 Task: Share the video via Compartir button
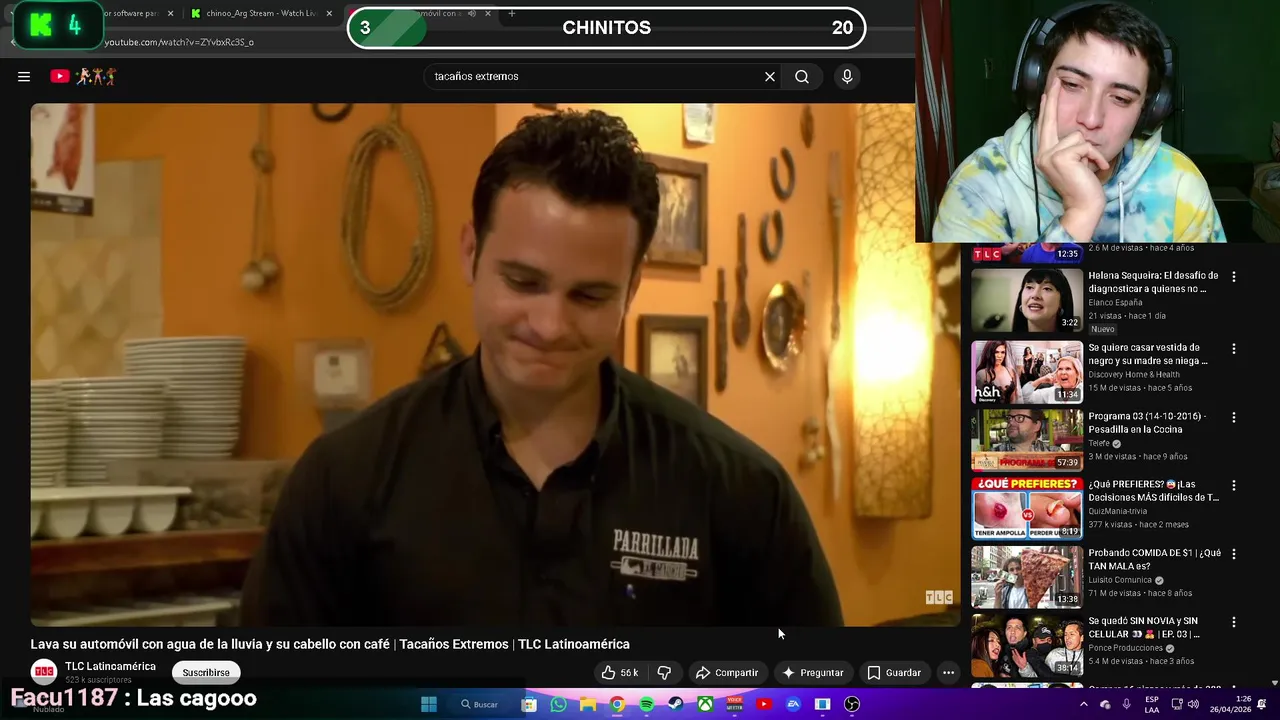pyautogui.click(x=727, y=673)
